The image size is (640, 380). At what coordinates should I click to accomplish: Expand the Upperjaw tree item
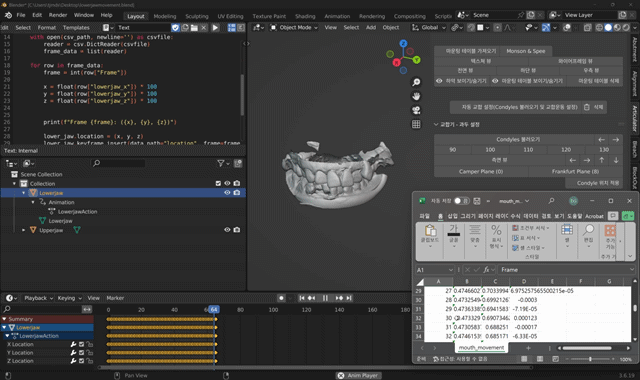pyautogui.click(x=24, y=230)
